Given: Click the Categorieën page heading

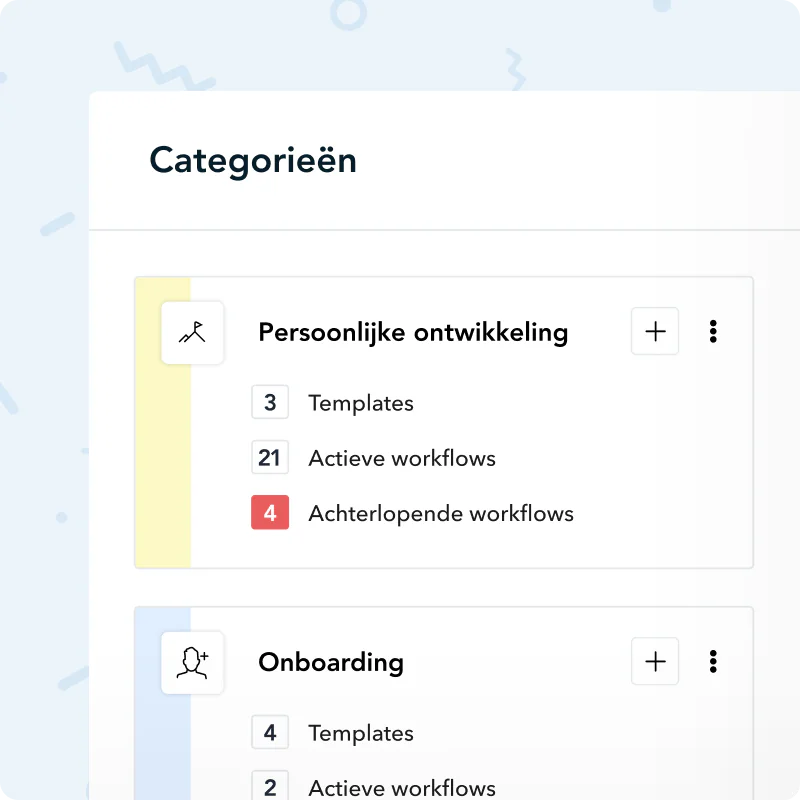Looking at the screenshot, I should click(253, 160).
